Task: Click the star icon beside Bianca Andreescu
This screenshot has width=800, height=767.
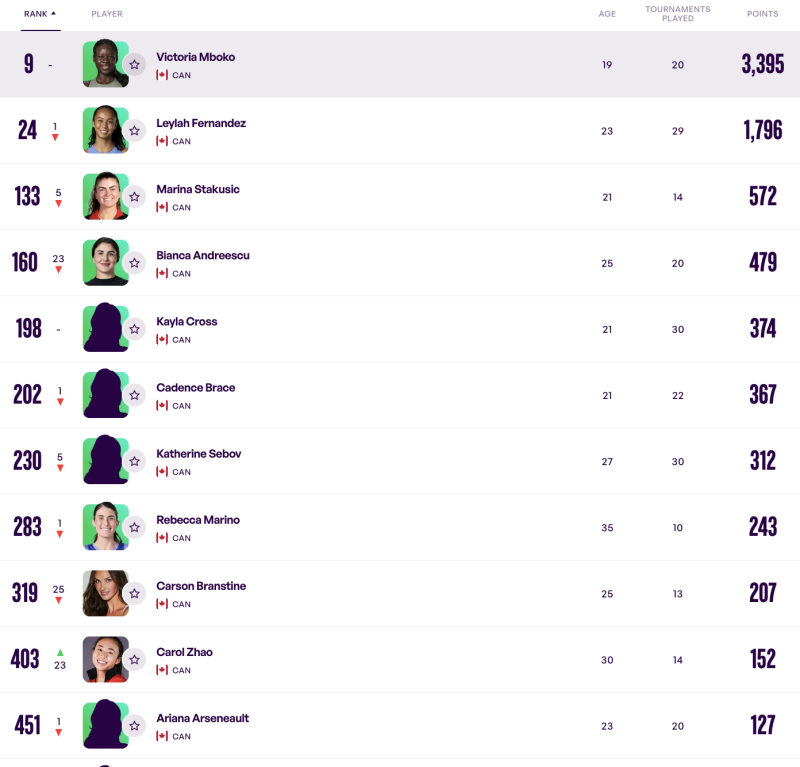Action: coord(134,263)
